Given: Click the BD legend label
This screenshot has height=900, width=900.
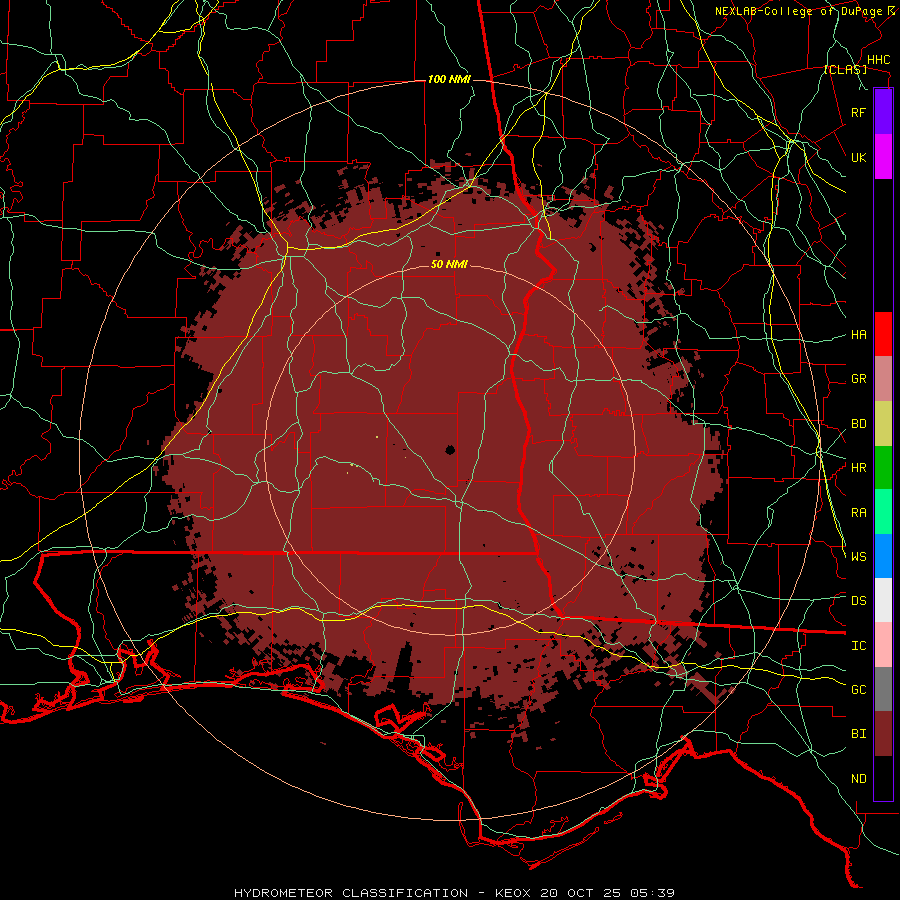Looking at the screenshot, I should click(859, 424).
